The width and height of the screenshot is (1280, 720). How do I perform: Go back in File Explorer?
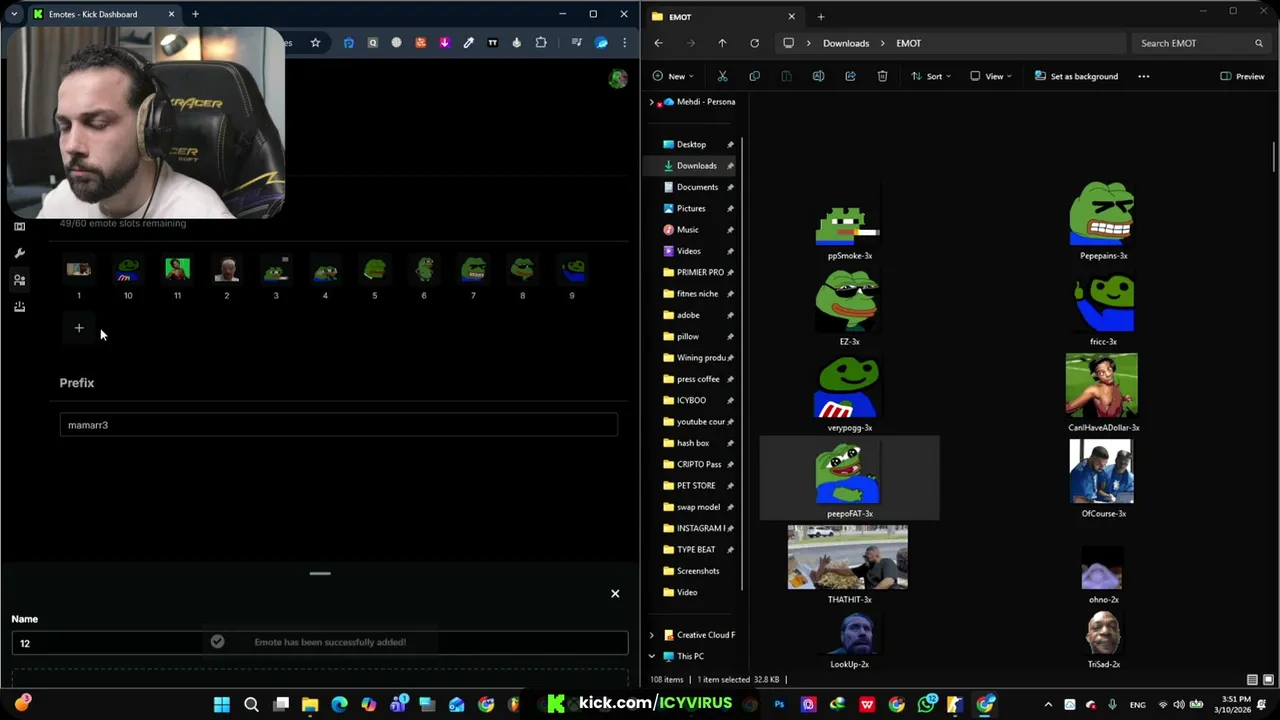[x=658, y=43]
